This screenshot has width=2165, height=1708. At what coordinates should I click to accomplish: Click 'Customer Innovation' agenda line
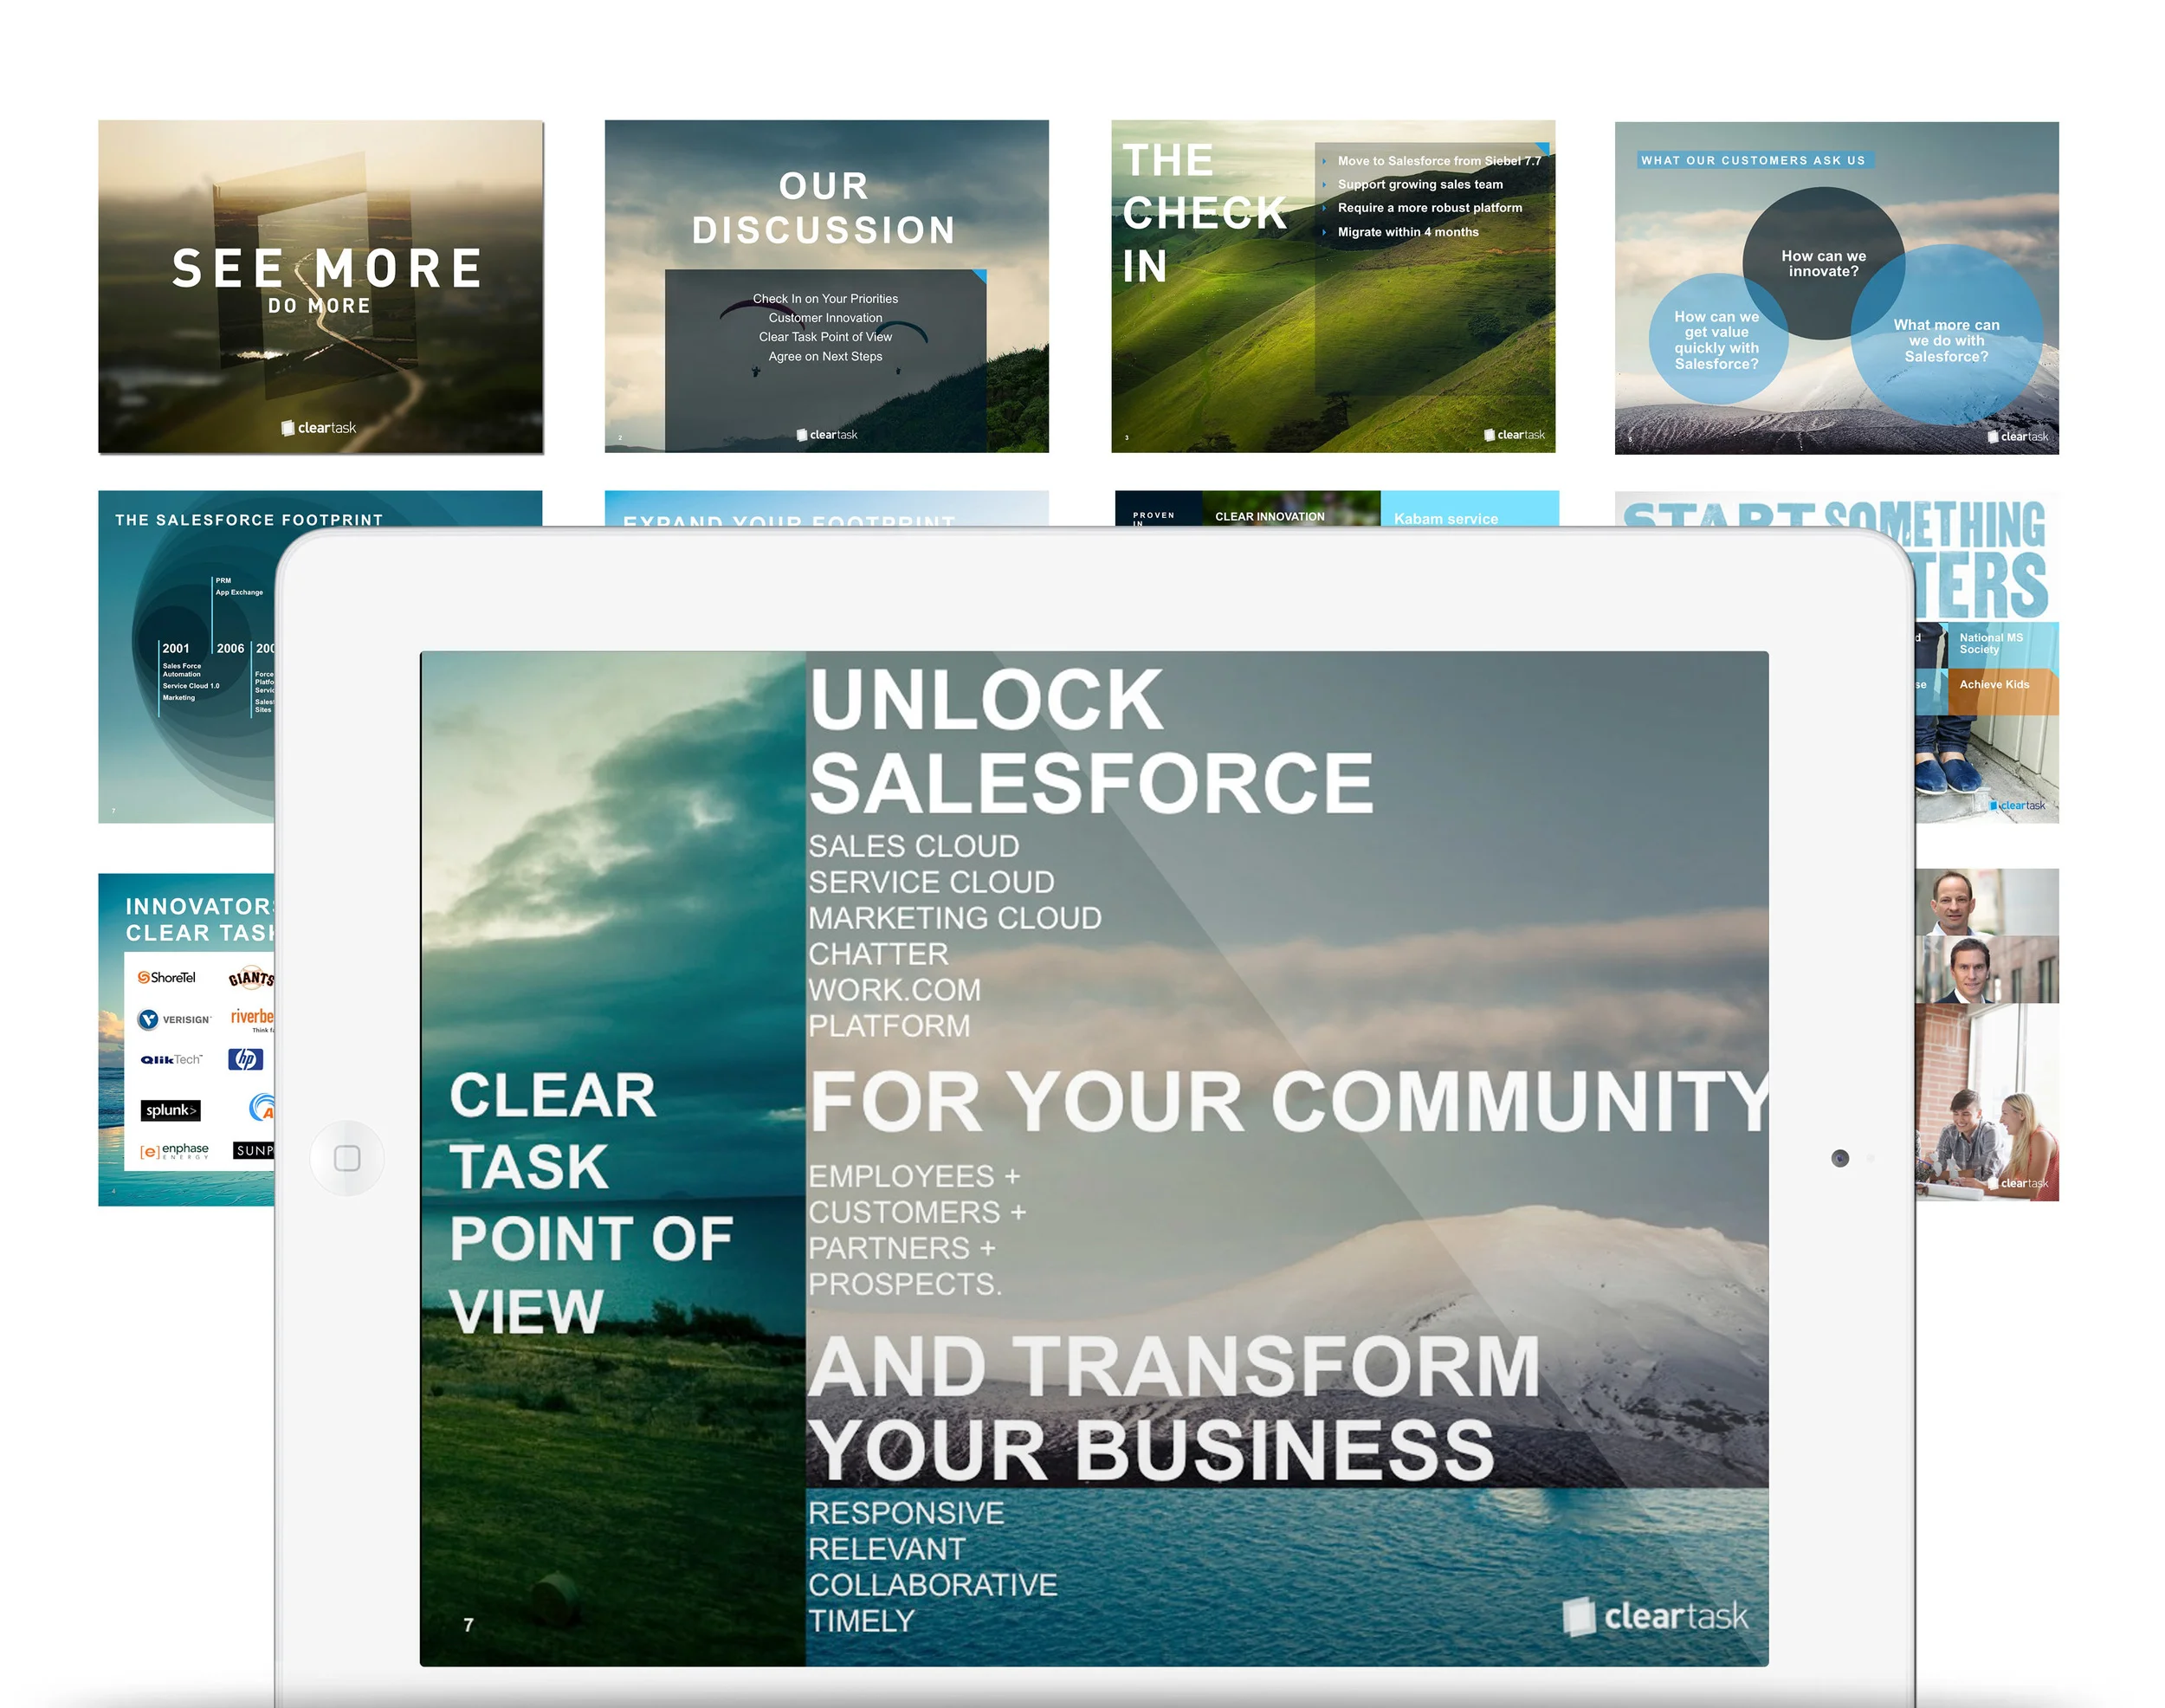825,318
